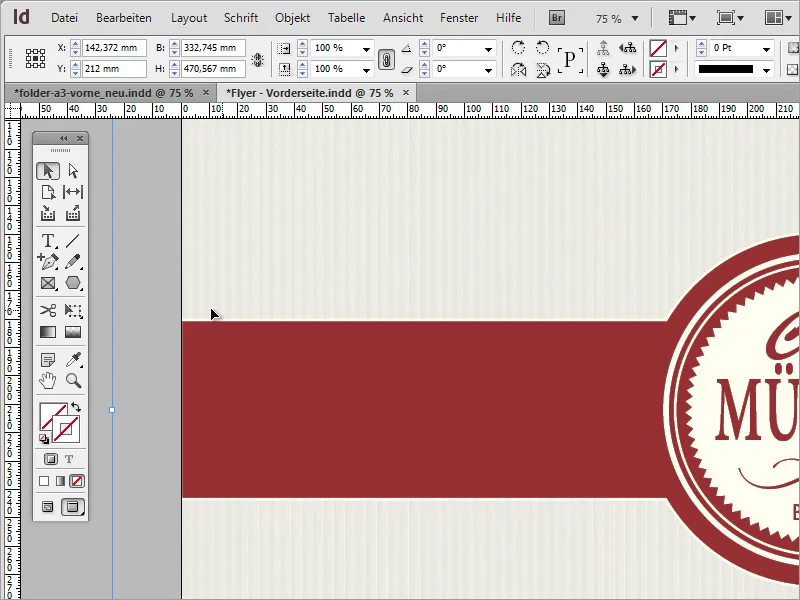The width and height of the screenshot is (800, 600).
Task: Open the Layout menu
Action: point(189,18)
